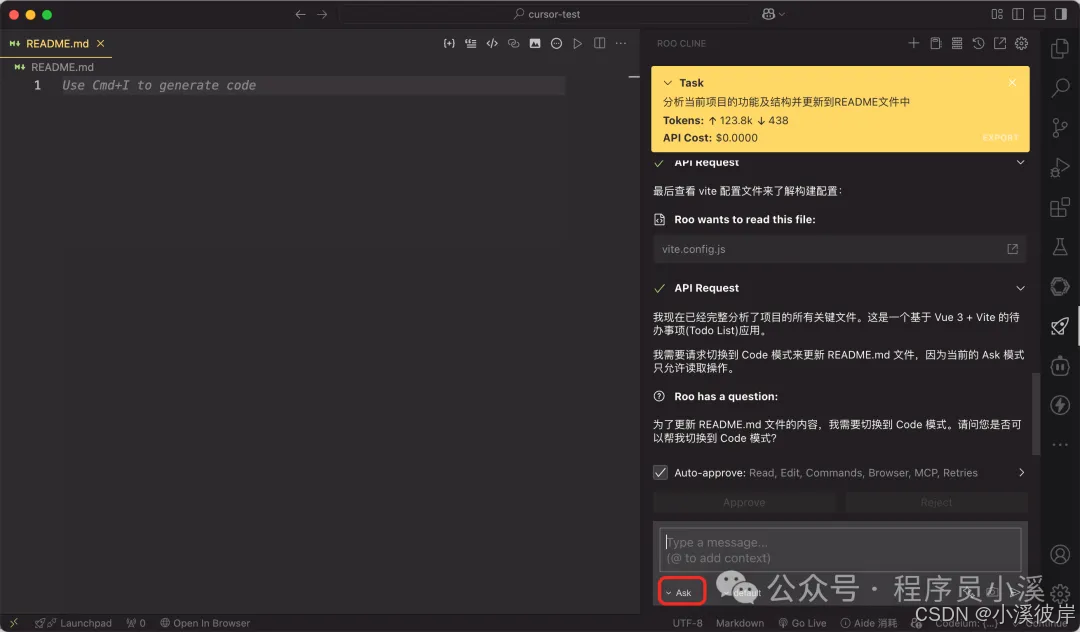Open the customize layout icon
This screenshot has width=1080, height=632.
pyautogui.click(x=997, y=14)
